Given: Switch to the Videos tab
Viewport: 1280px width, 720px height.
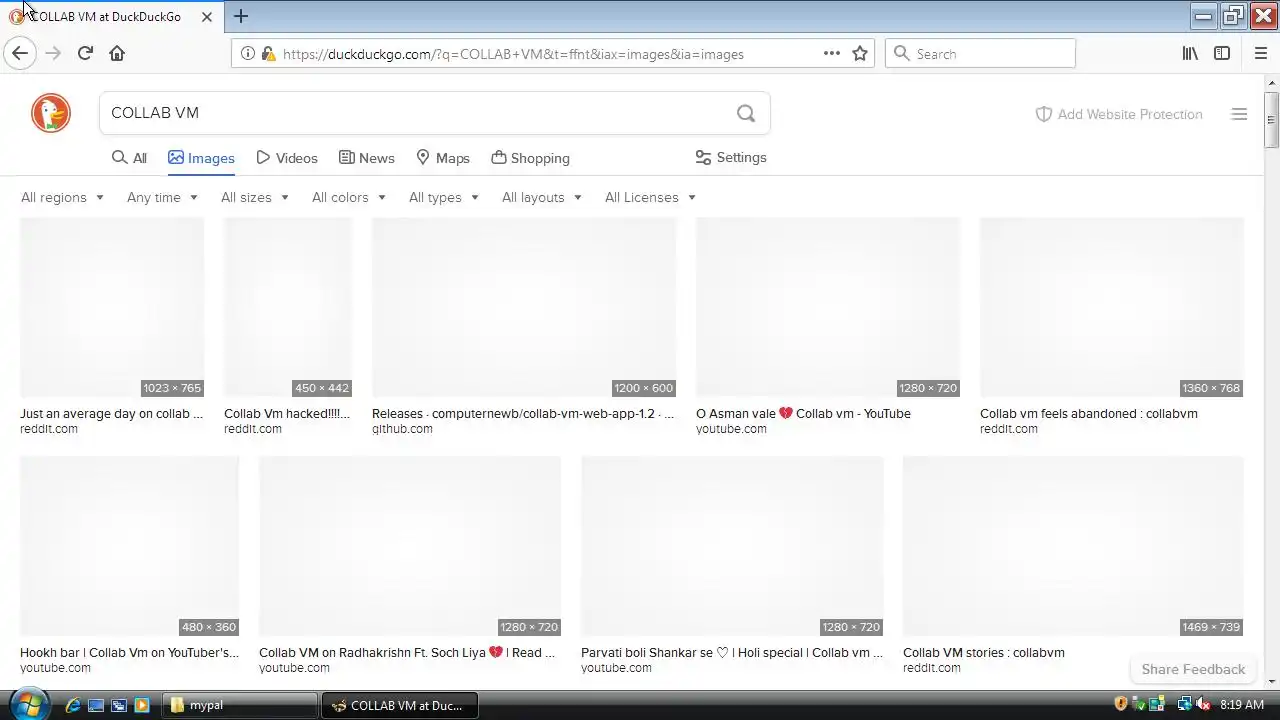Looking at the screenshot, I should (287, 158).
